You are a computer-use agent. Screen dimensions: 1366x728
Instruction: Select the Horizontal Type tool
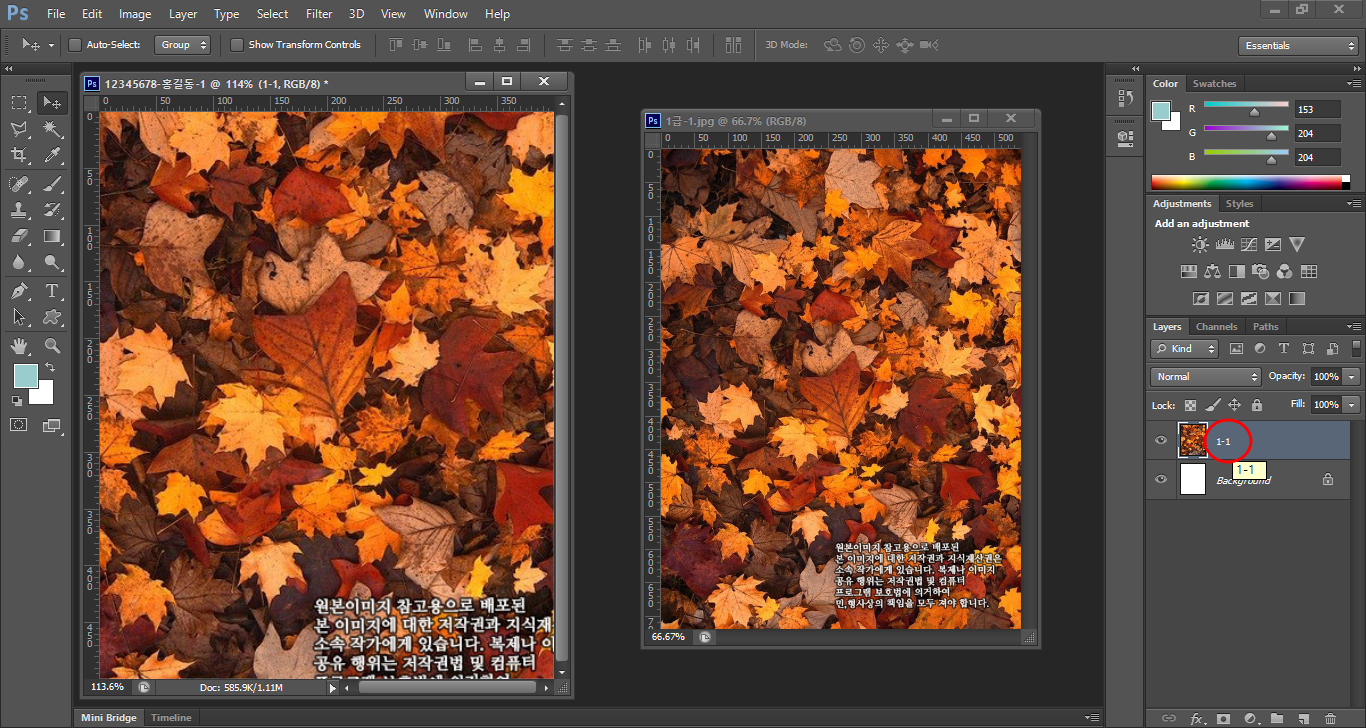[52, 291]
